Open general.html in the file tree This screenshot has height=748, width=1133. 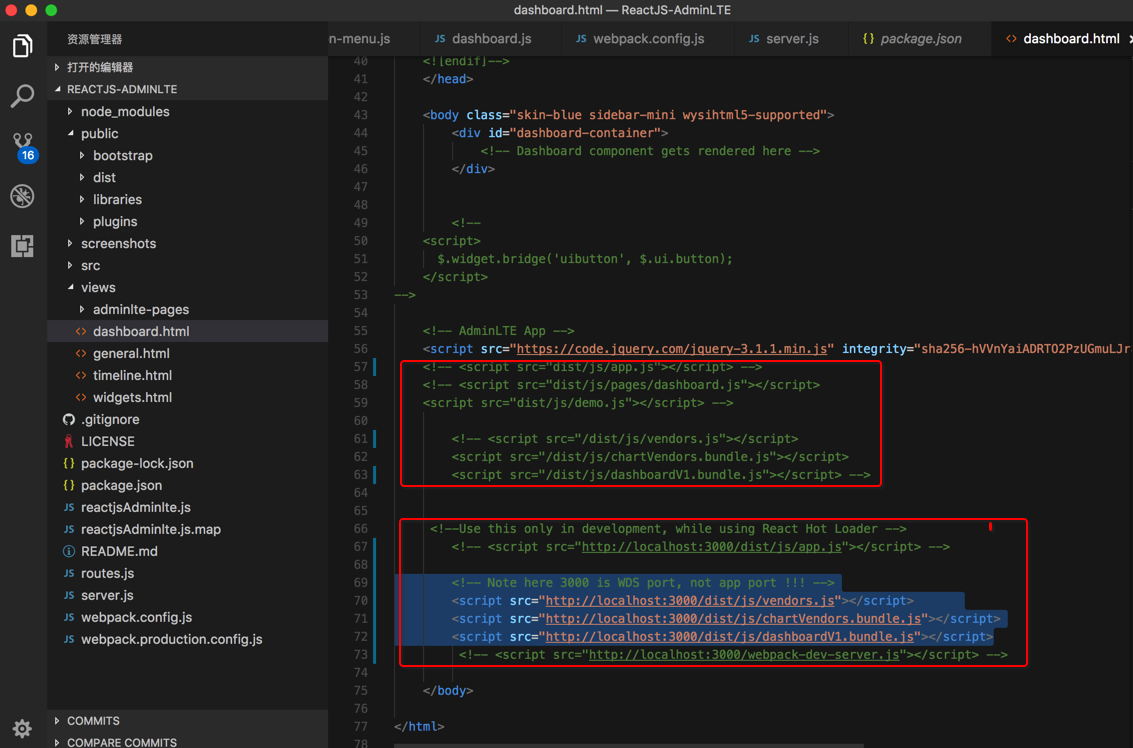[131, 353]
